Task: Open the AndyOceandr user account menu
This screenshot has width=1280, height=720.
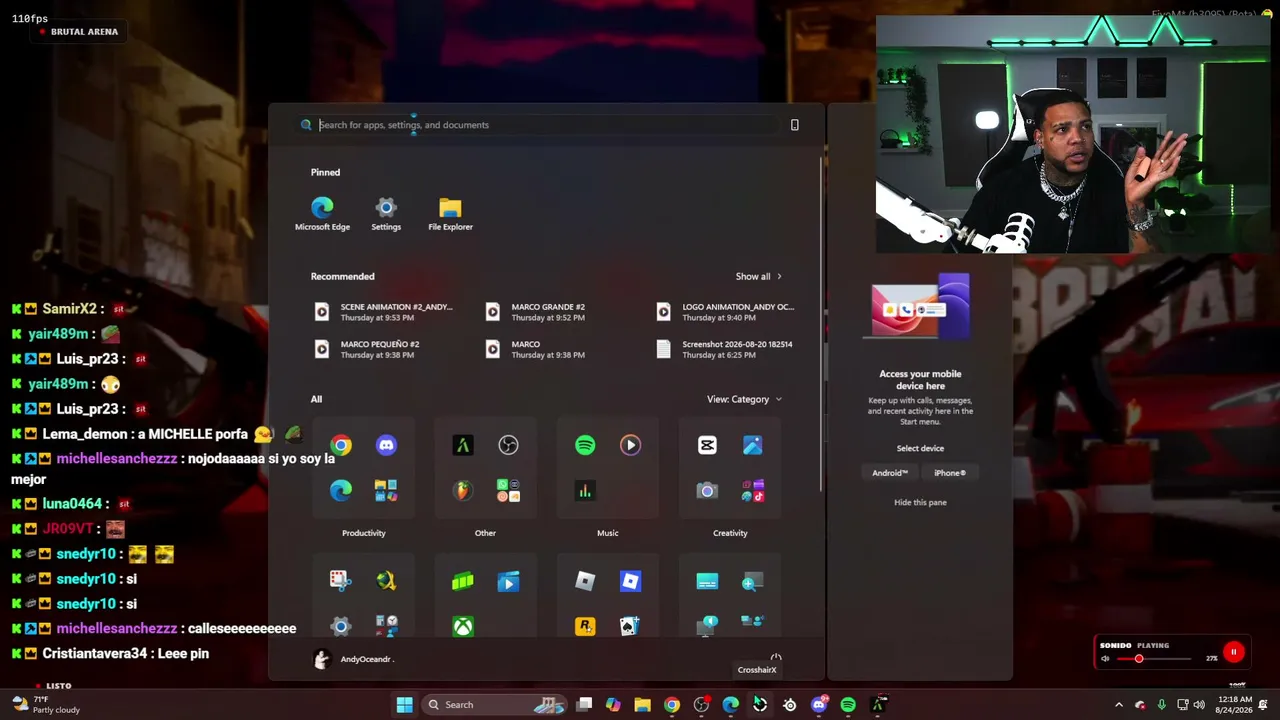Action: click(x=354, y=659)
